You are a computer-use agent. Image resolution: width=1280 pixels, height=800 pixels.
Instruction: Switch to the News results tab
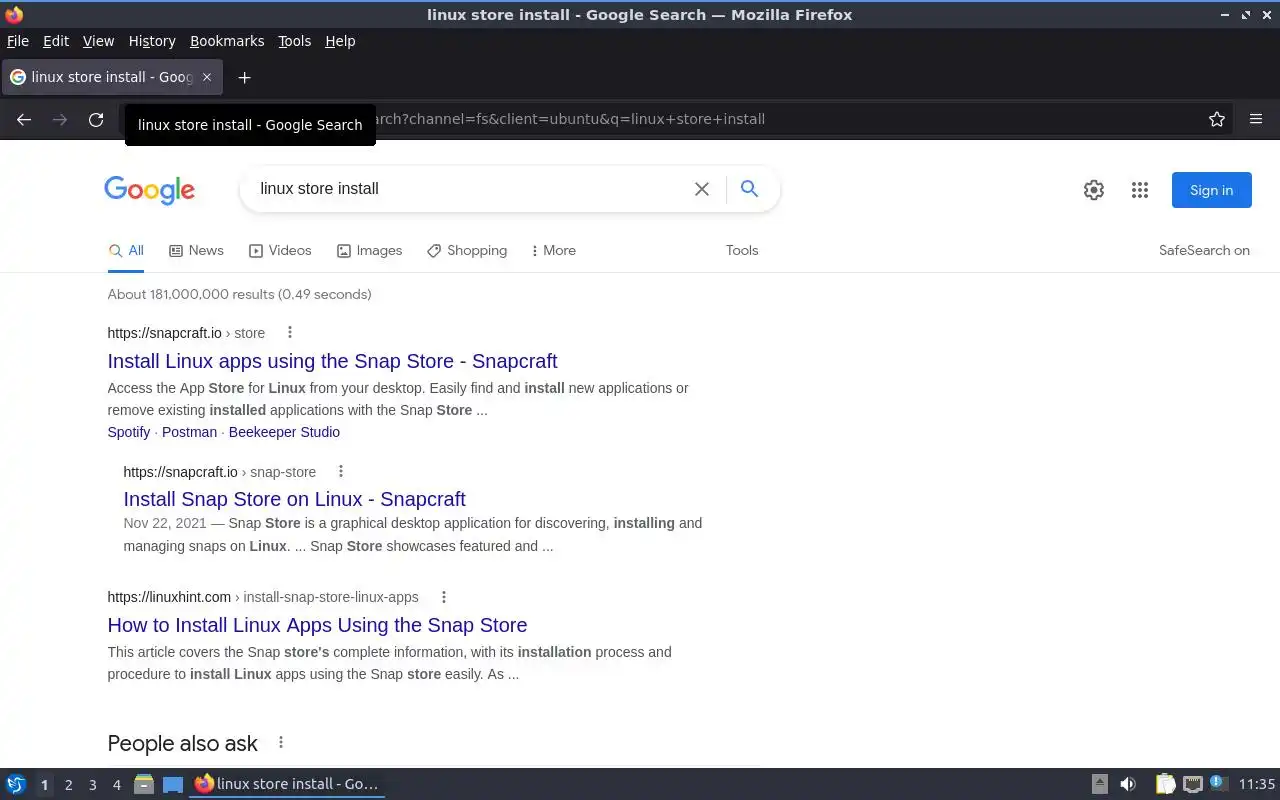(x=196, y=251)
